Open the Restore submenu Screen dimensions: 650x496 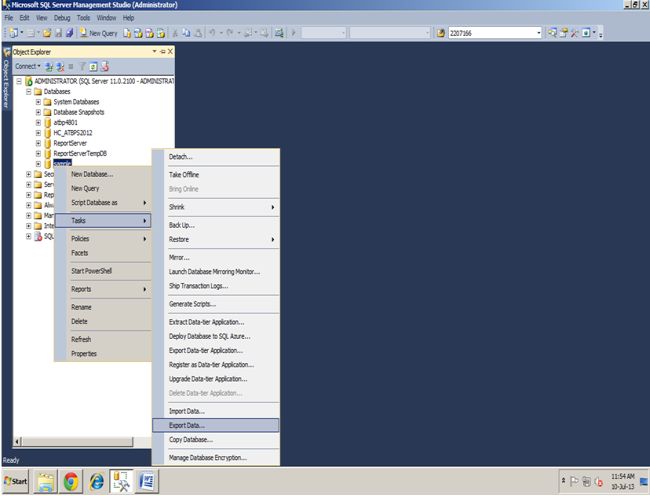216,240
